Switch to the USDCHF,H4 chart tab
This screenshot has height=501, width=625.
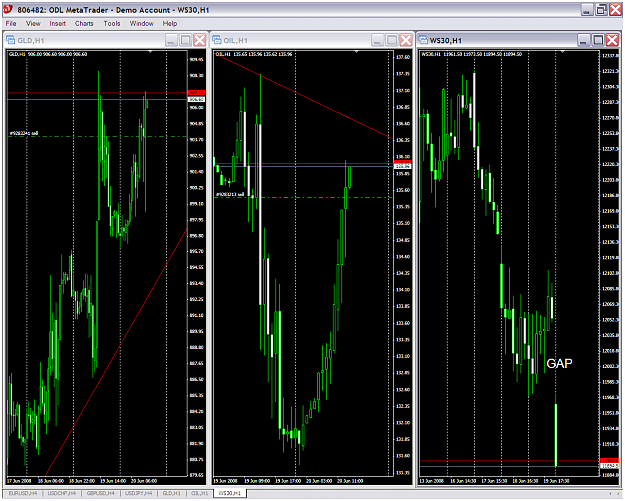tap(62, 493)
